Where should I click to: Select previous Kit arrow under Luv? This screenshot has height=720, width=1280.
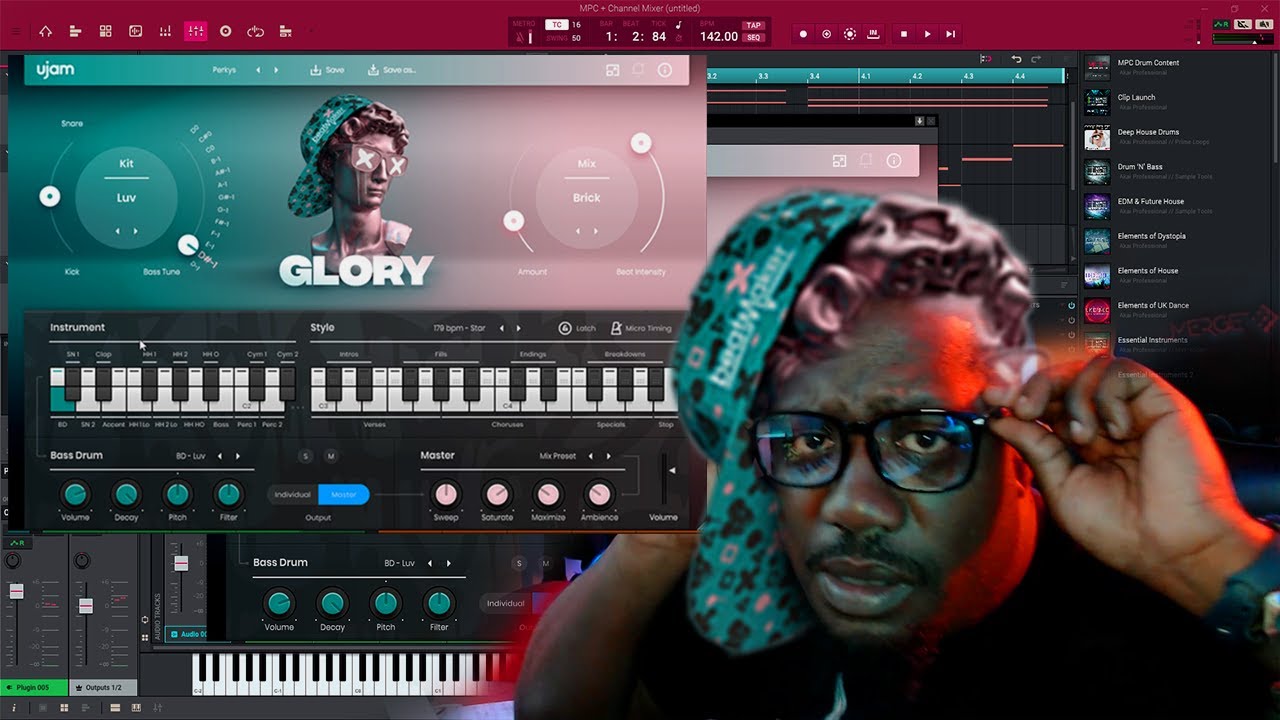[x=117, y=231]
